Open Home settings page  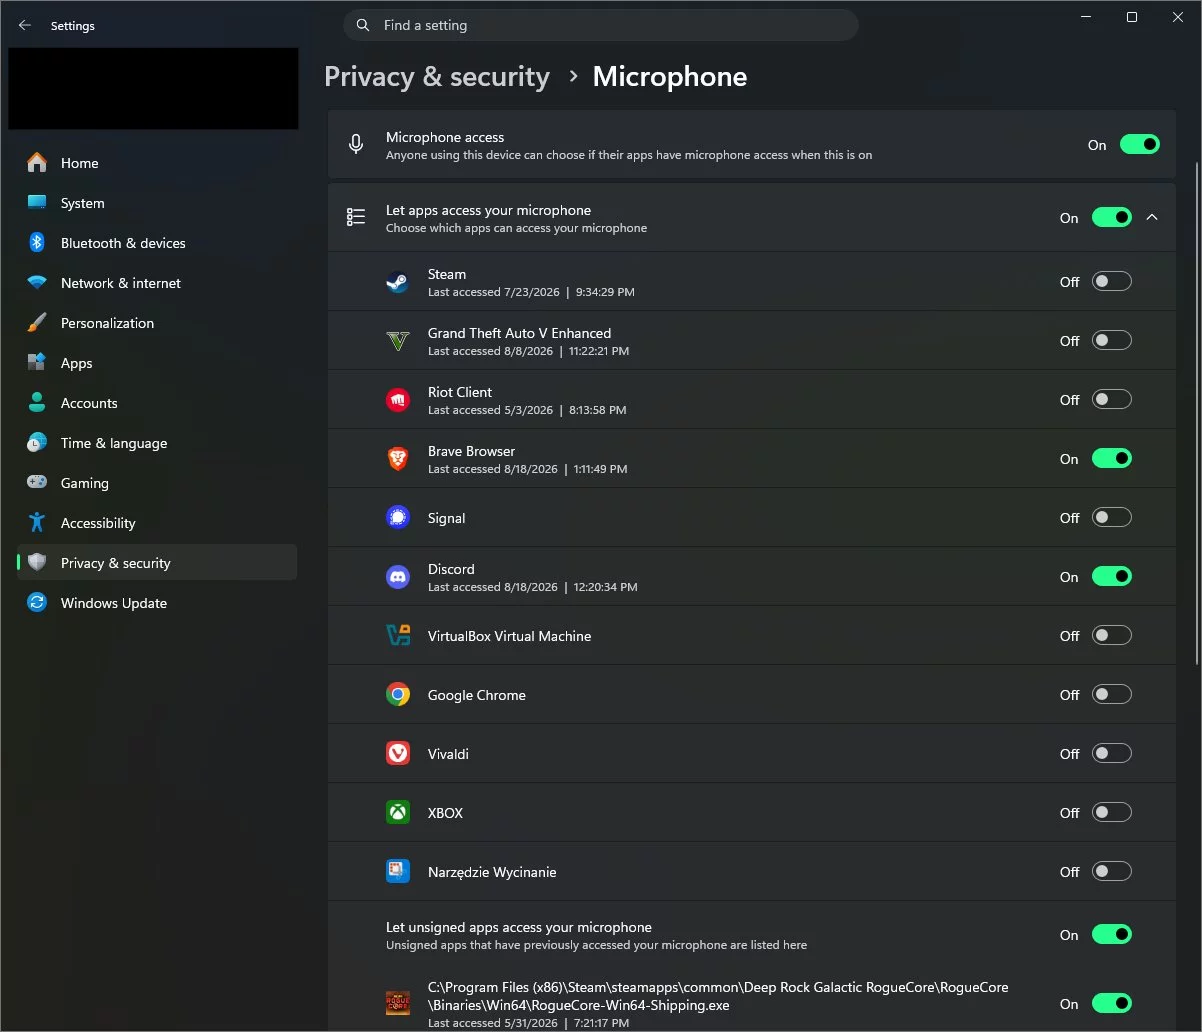point(157,163)
